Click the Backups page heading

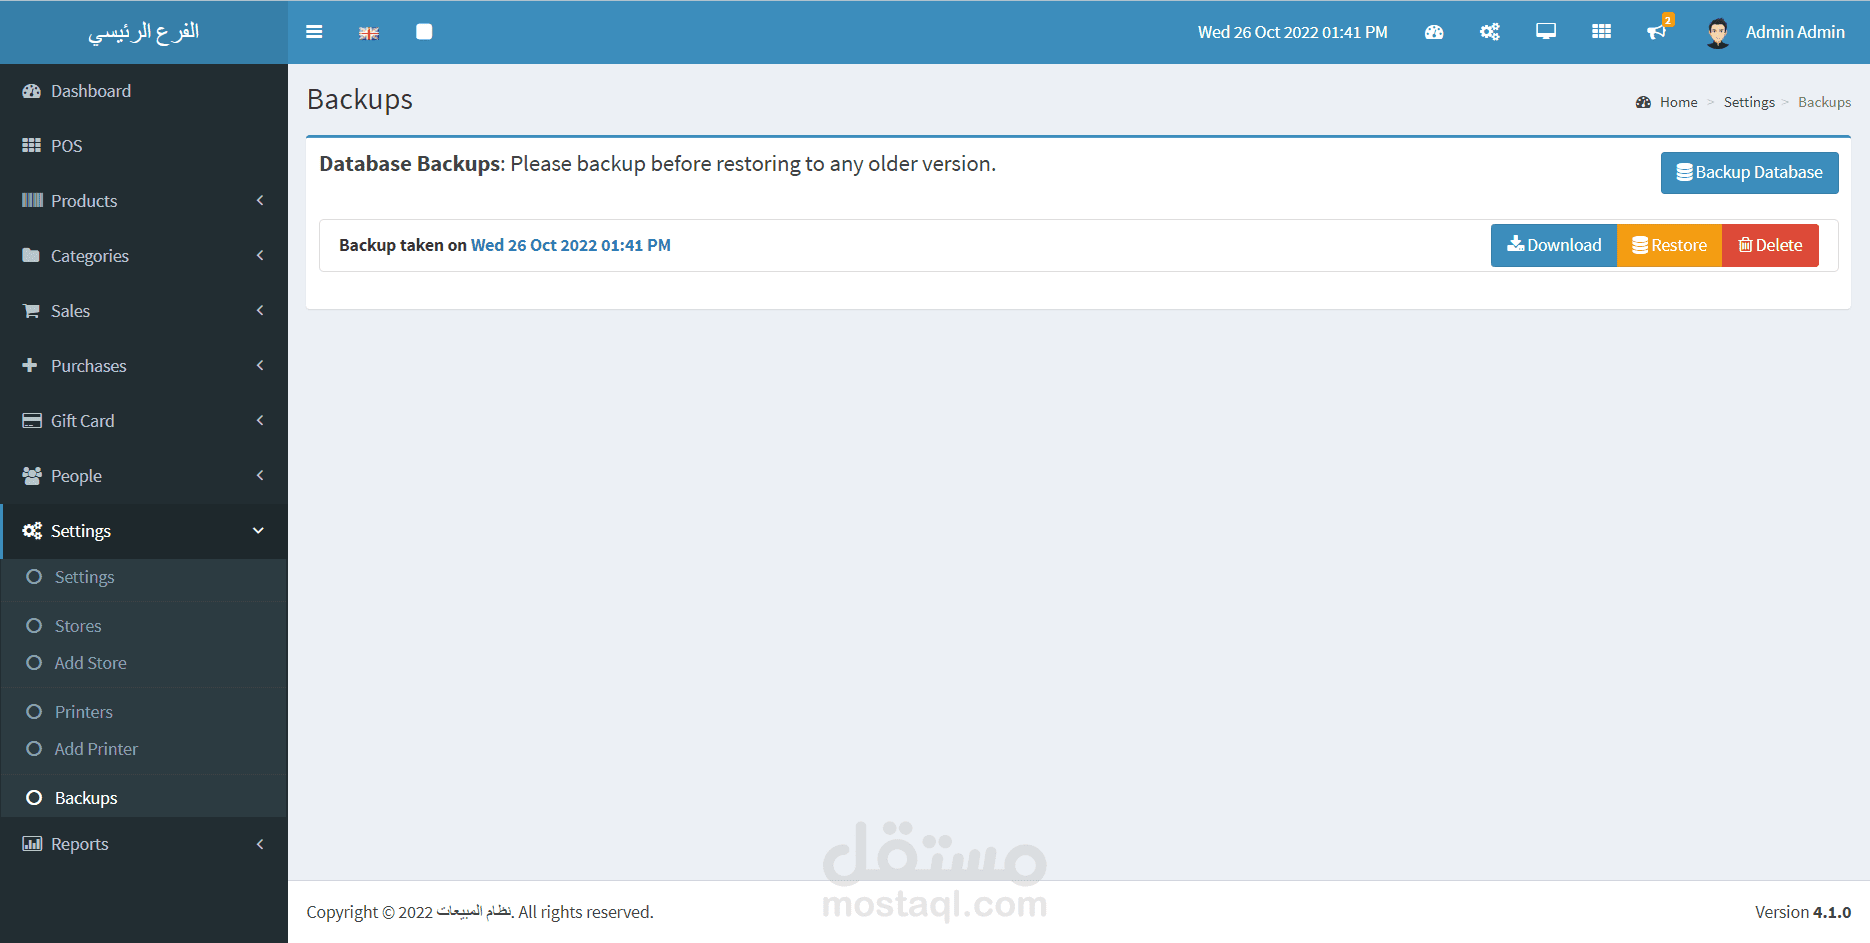coord(360,99)
